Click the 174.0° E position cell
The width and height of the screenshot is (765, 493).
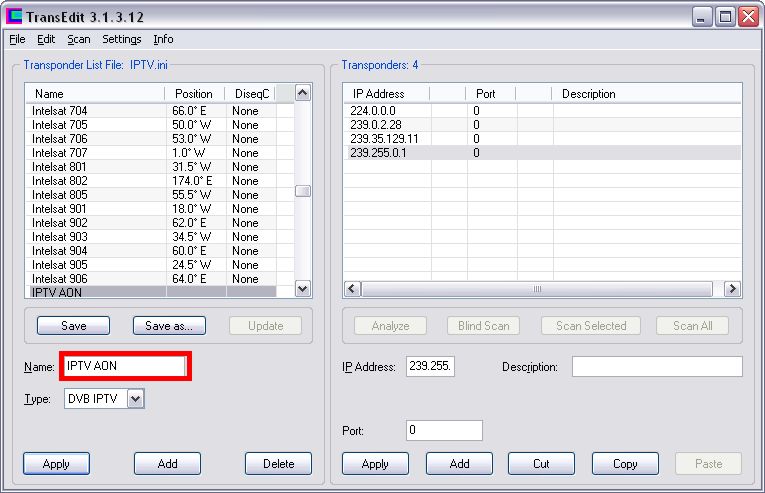point(196,181)
